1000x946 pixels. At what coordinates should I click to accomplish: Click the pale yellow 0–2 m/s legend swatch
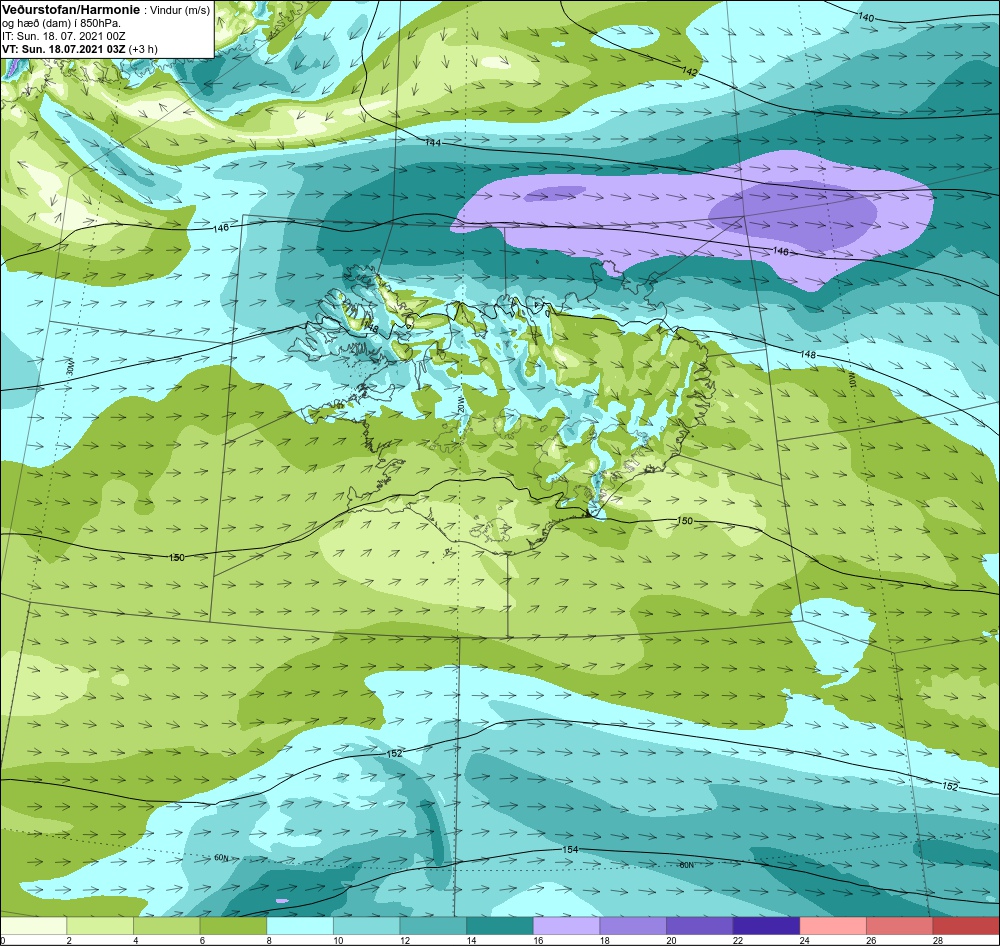[33, 925]
